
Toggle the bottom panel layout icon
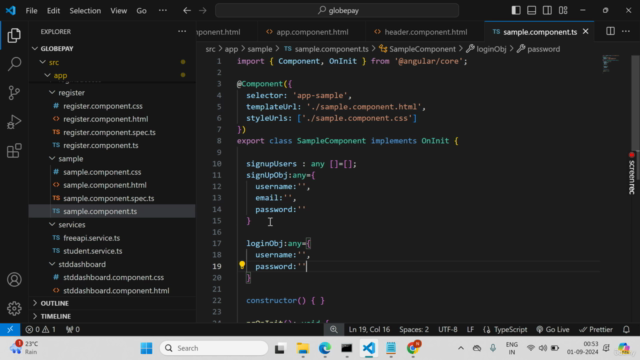[x=531, y=10]
